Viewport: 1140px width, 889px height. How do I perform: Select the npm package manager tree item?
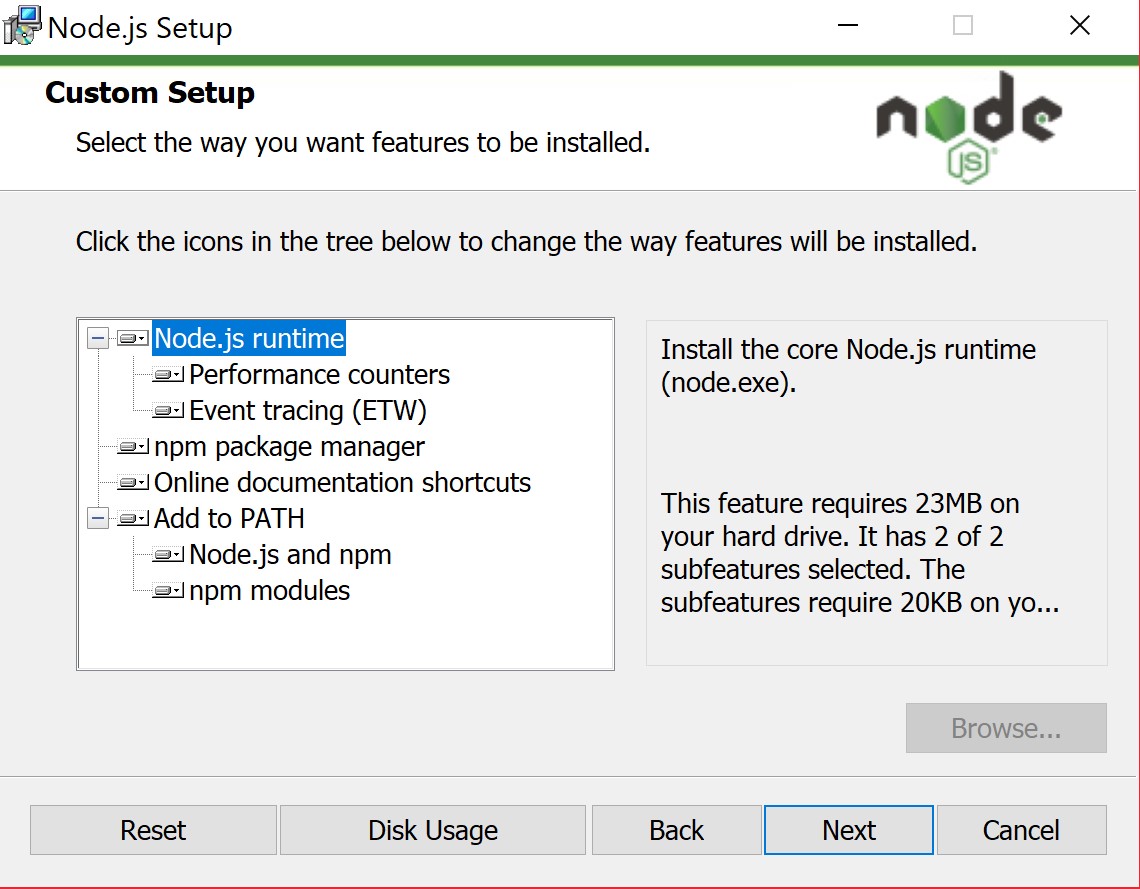coord(289,447)
